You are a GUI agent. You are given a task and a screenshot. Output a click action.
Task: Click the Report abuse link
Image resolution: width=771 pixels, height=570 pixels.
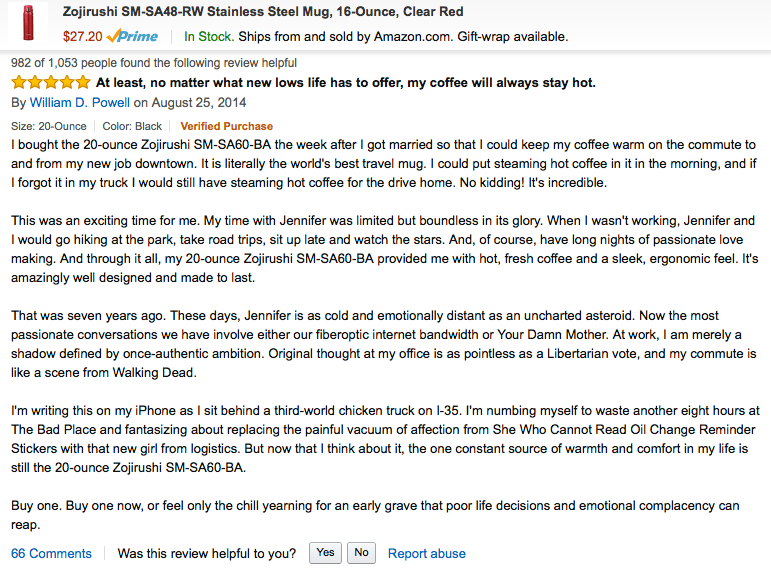(426, 553)
